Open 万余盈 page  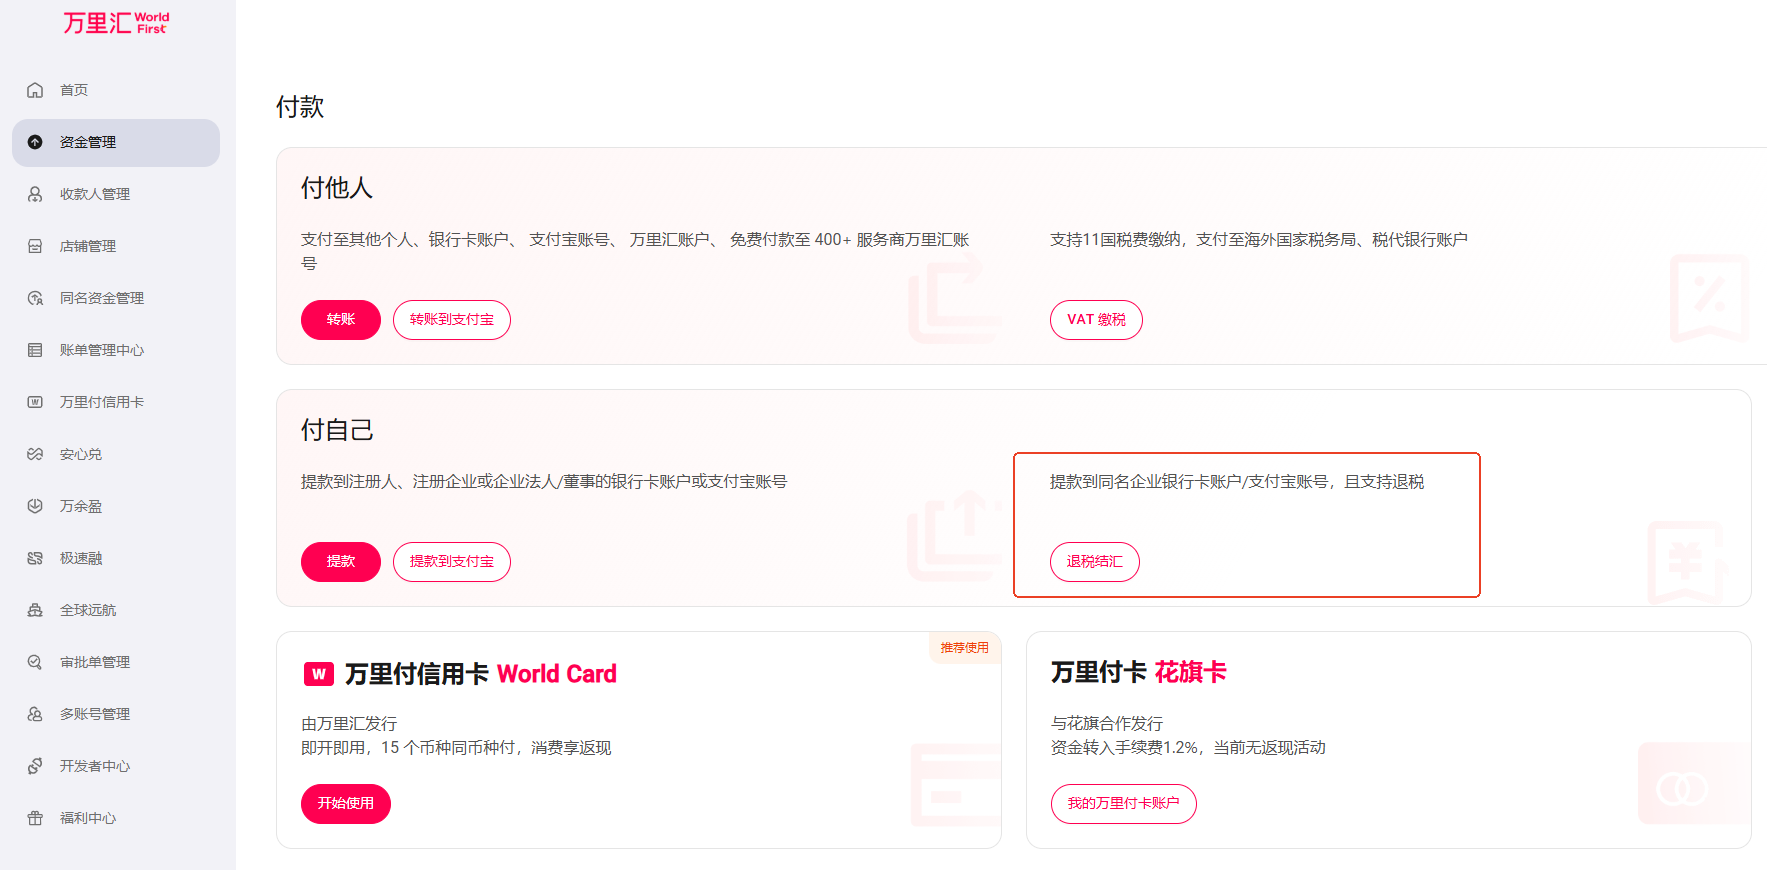click(116, 506)
